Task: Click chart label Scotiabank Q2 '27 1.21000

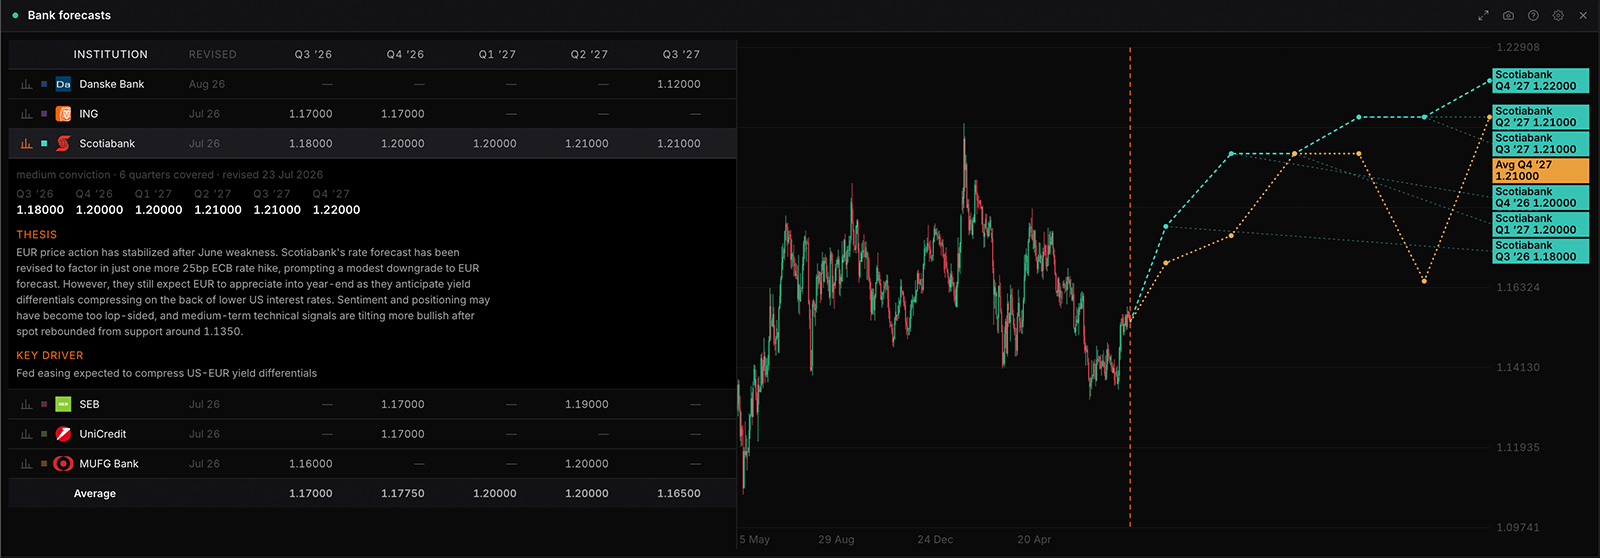Action: (1540, 117)
